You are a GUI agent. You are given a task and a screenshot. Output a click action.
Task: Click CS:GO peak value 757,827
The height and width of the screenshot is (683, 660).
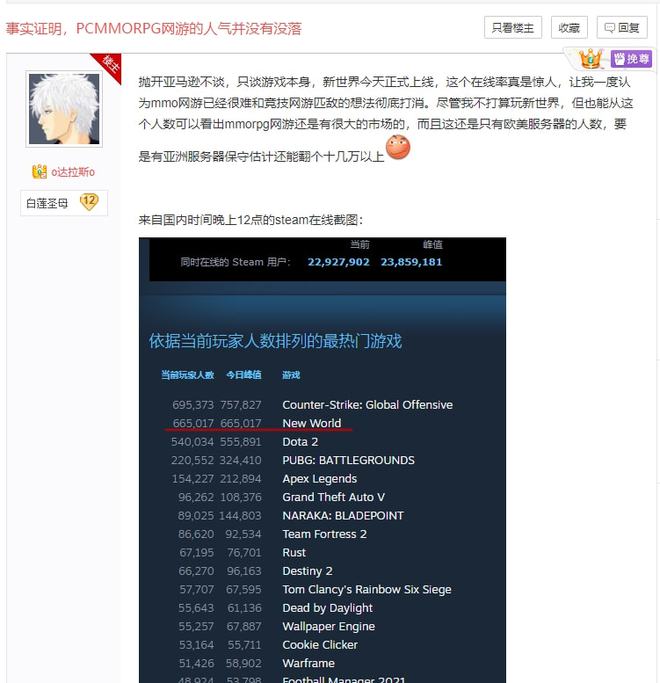click(x=241, y=405)
